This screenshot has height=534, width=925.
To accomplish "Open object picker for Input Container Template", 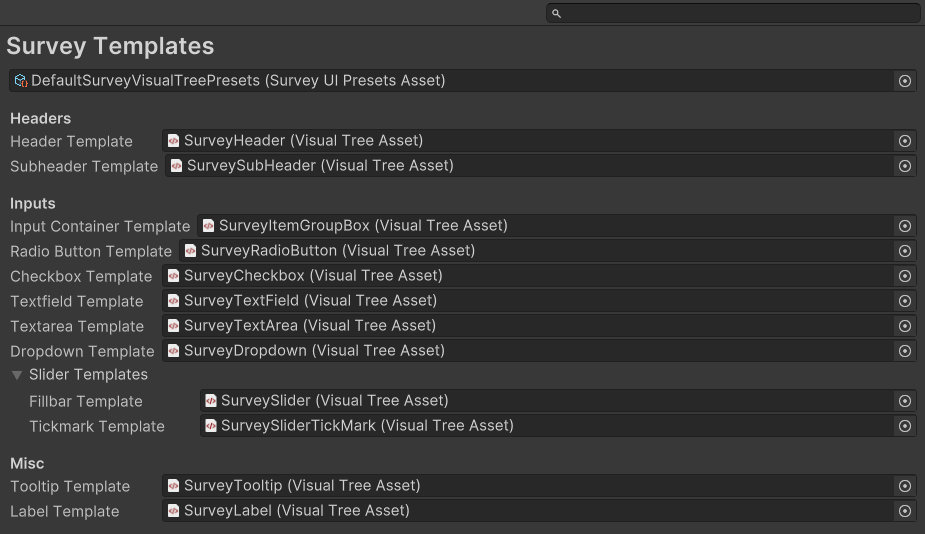I will (x=904, y=226).
